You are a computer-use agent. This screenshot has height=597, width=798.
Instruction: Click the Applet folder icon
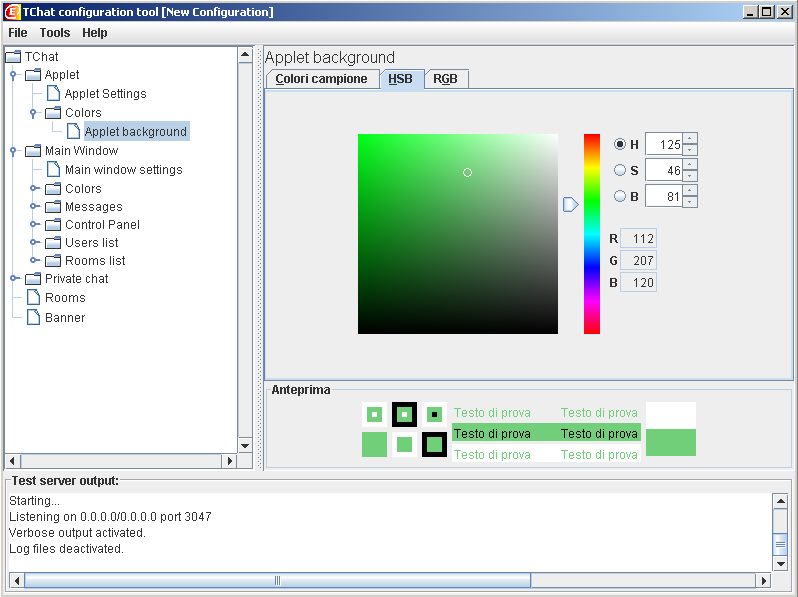click(33, 75)
